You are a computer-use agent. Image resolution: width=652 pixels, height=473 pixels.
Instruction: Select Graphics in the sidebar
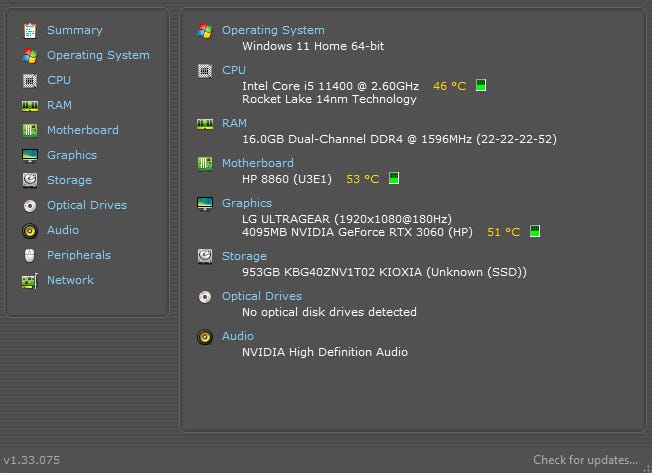pos(72,155)
